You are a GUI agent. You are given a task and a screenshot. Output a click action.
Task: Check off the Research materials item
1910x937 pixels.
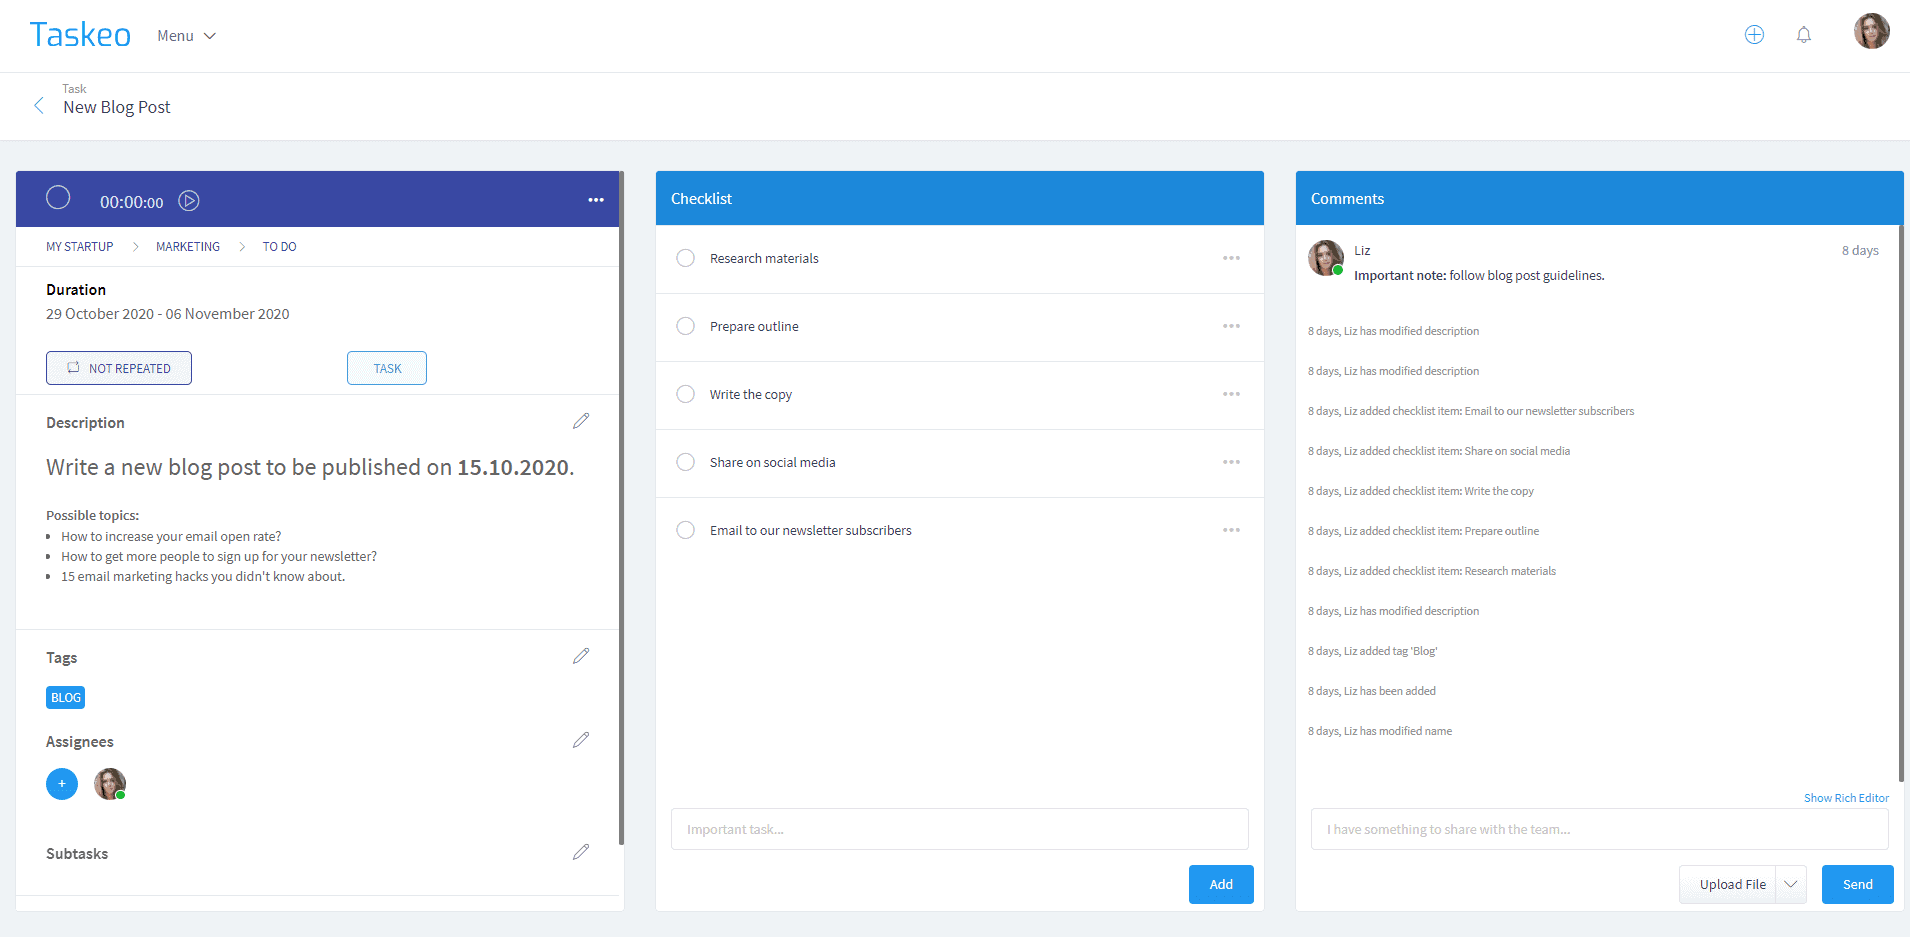pos(685,258)
